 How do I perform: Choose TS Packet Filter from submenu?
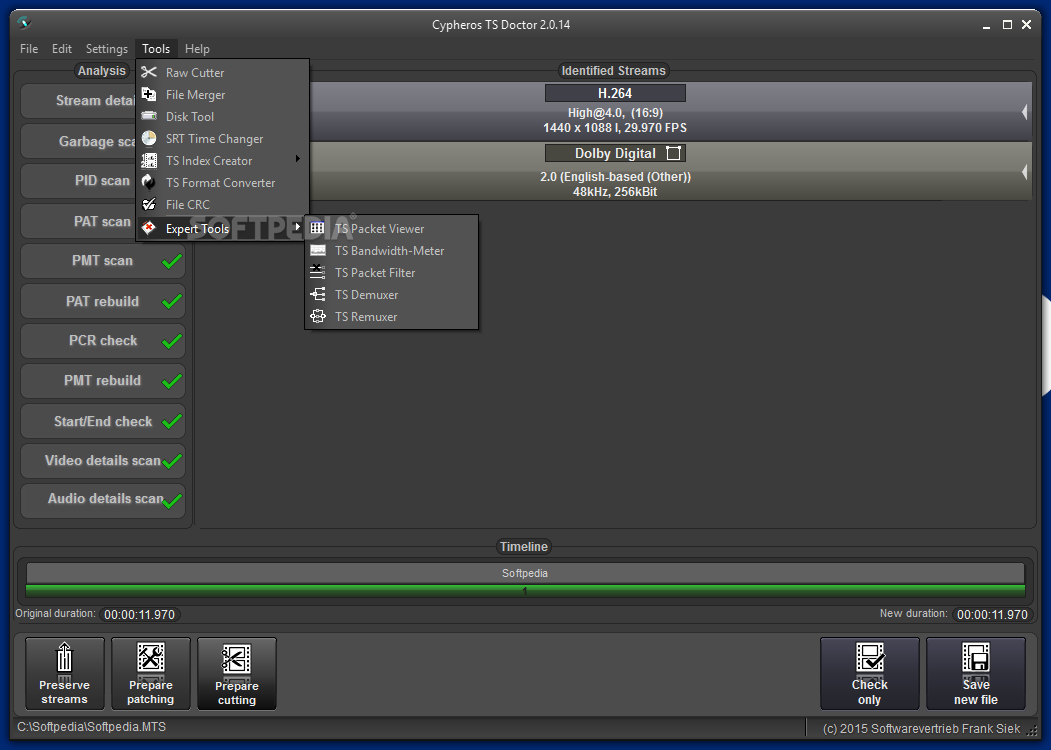pyautogui.click(x=391, y=273)
